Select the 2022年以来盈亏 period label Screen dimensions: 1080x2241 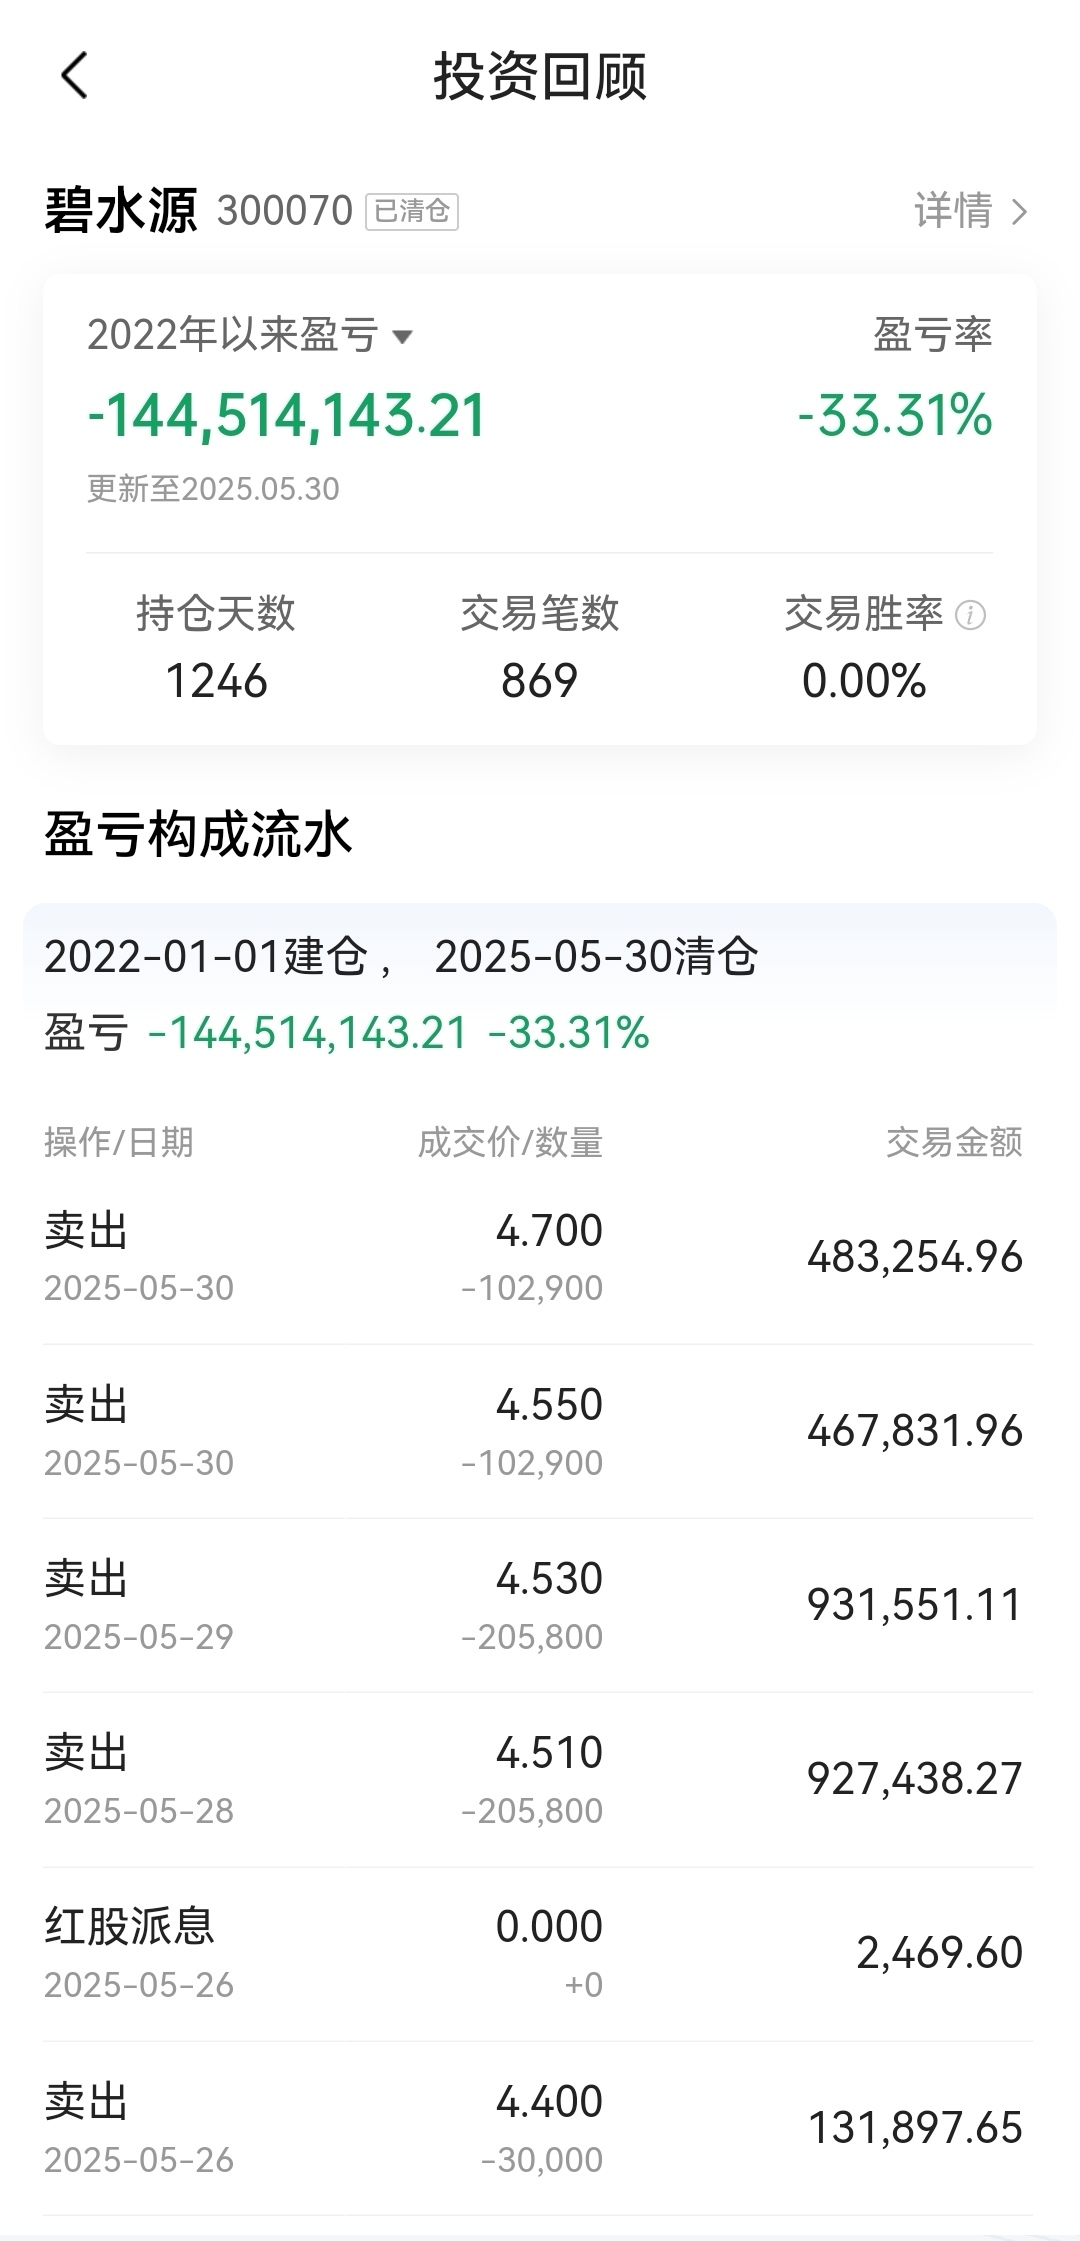233,335
